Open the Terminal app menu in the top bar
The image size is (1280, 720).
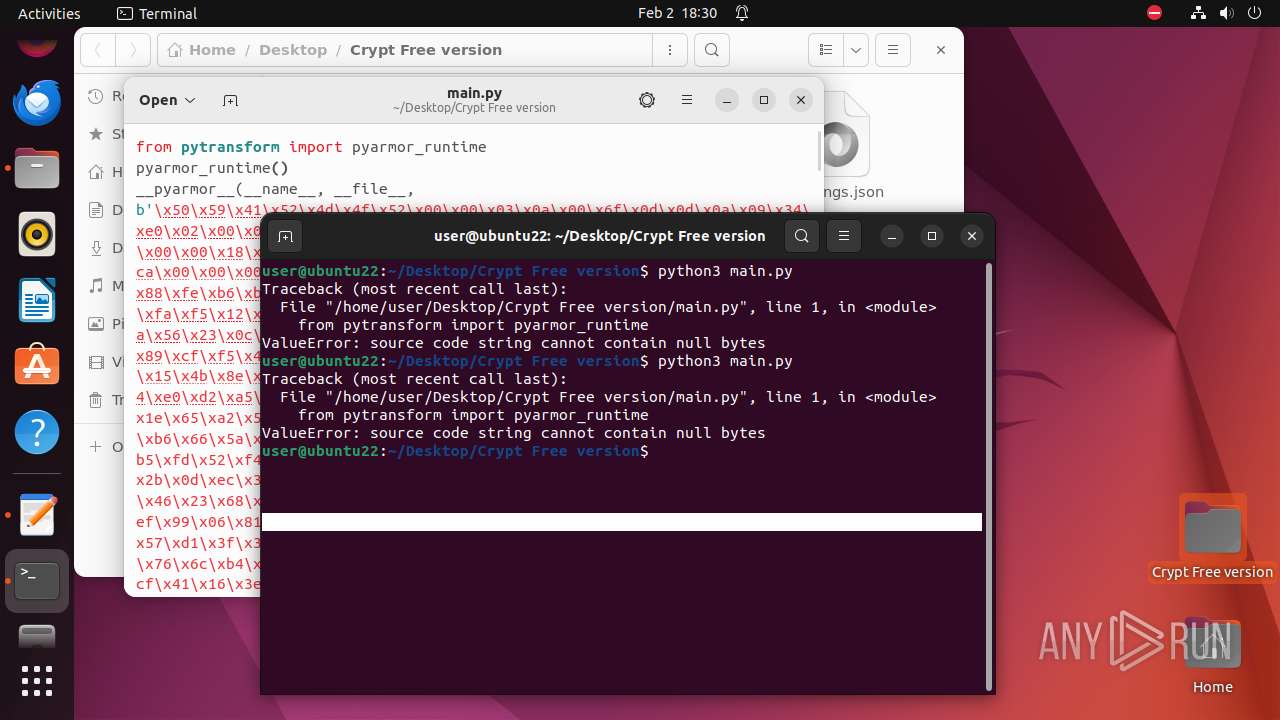pyautogui.click(x=157, y=13)
